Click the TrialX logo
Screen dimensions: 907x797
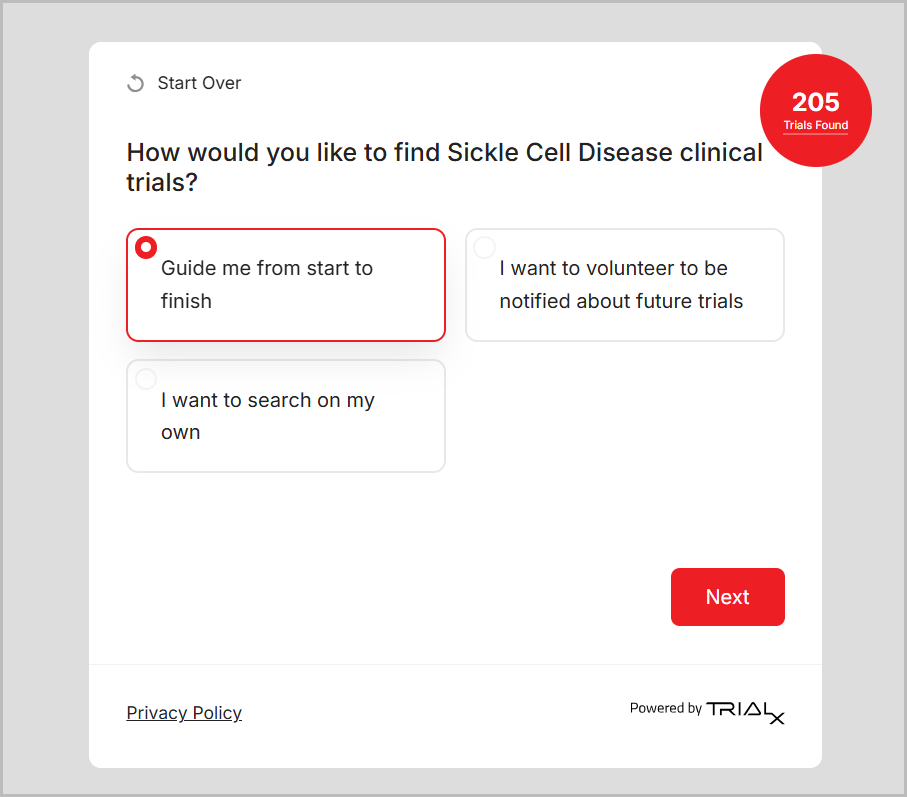(745, 710)
